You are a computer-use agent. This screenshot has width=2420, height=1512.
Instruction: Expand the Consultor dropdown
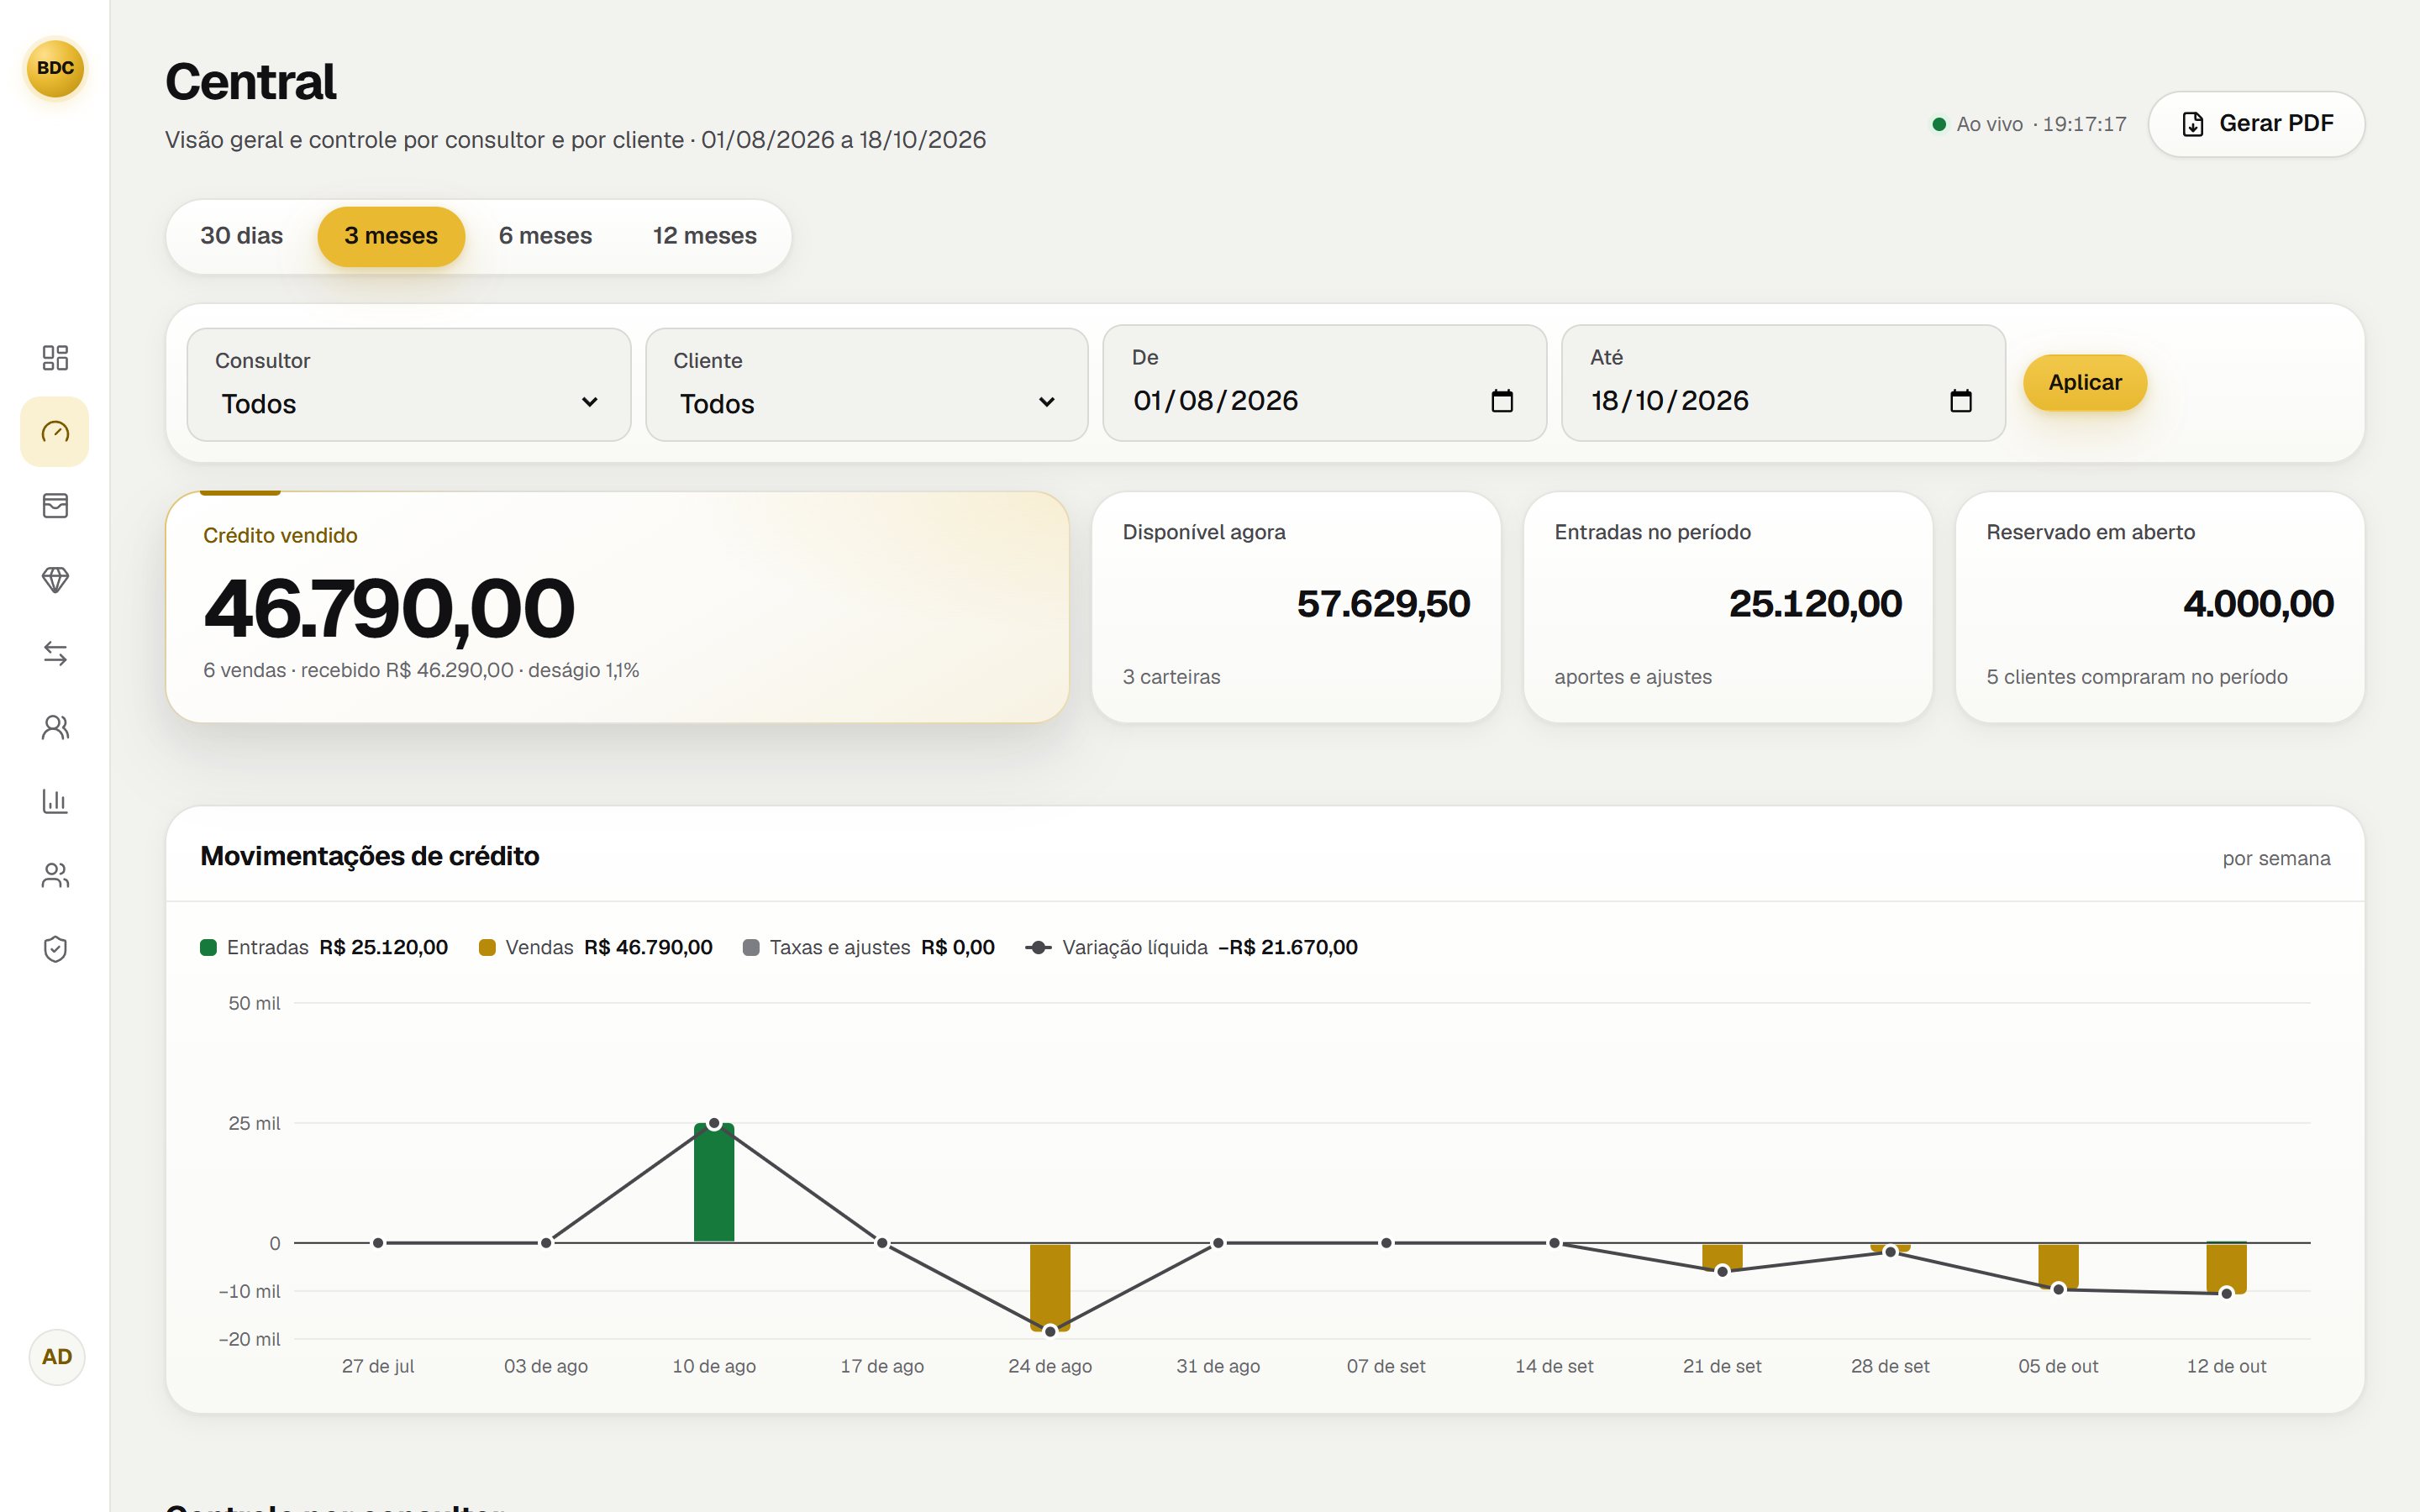coord(409,384)
